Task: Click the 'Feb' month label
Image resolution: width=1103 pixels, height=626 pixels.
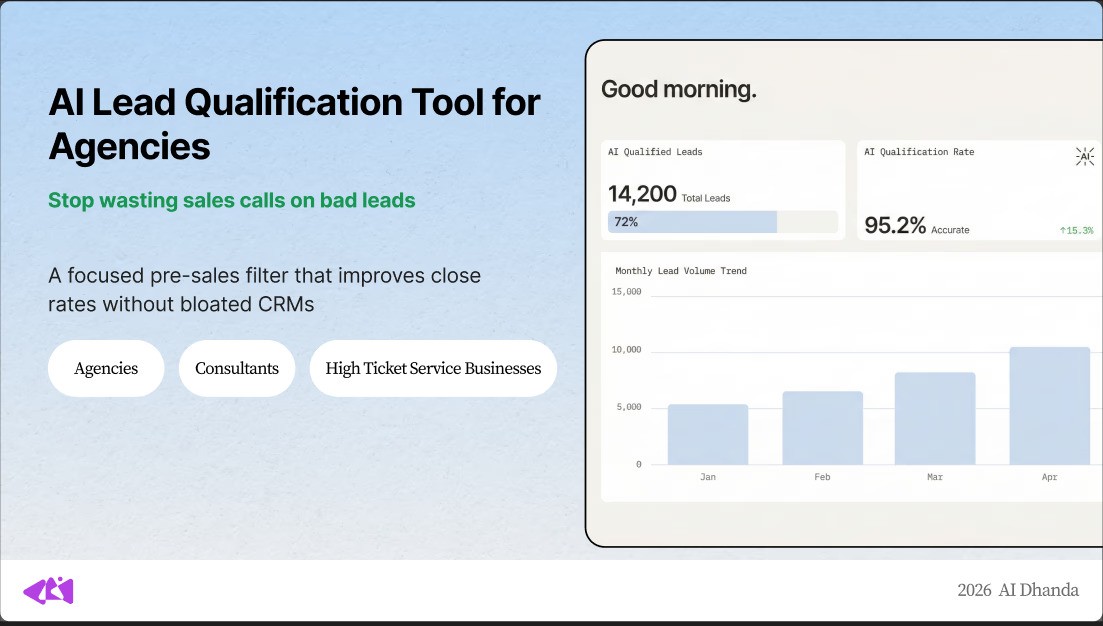Action: tap(822, 477)
